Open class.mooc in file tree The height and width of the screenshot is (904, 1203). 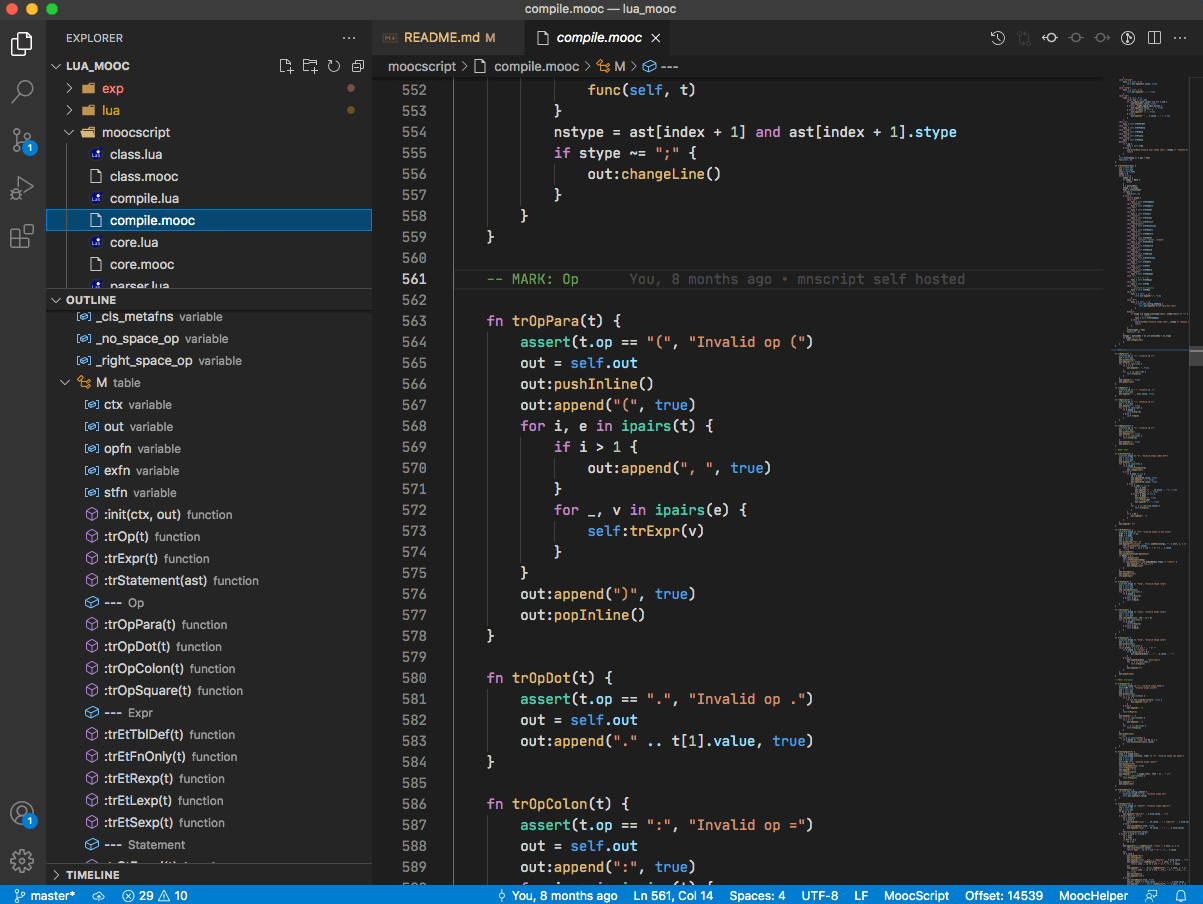tap(144, 176)
